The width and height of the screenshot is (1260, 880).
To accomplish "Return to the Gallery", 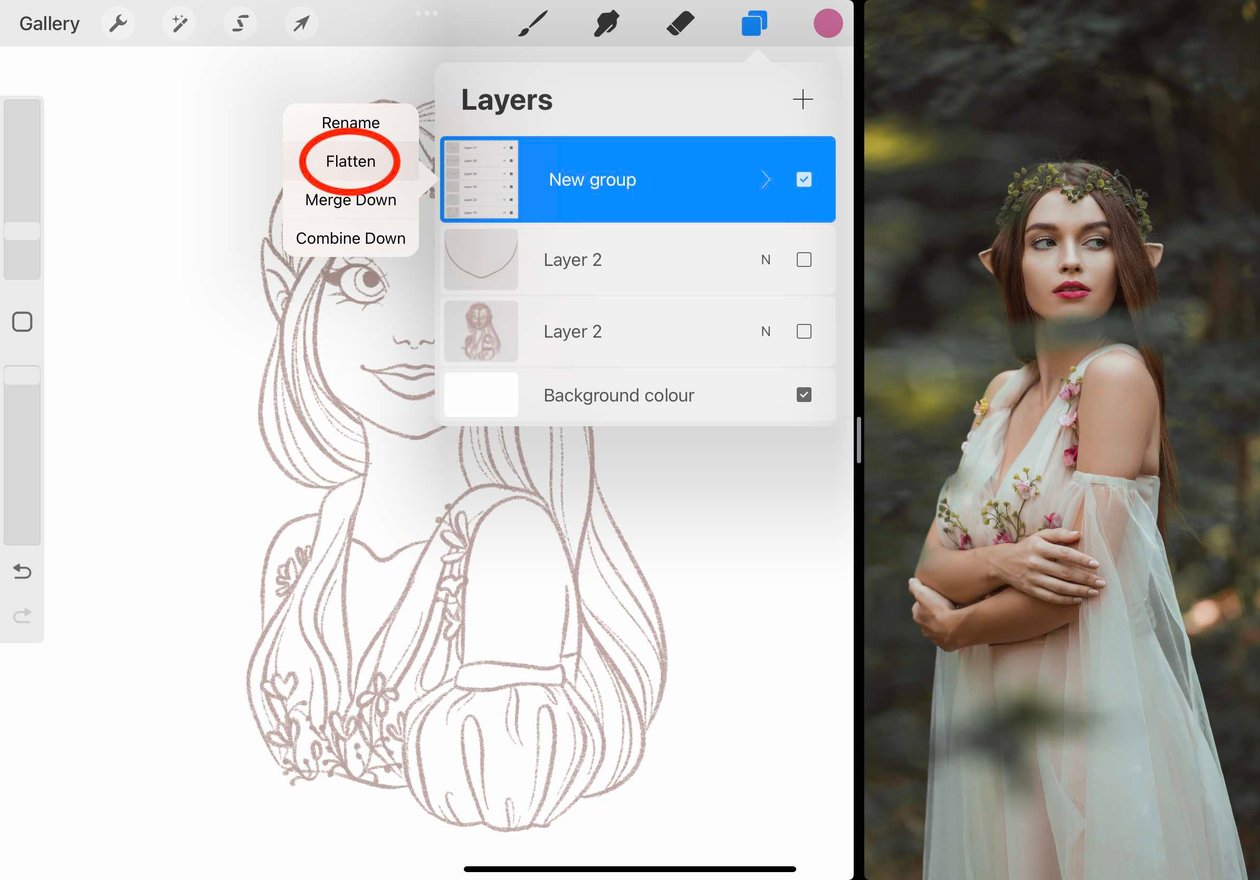I will point(49,23).
